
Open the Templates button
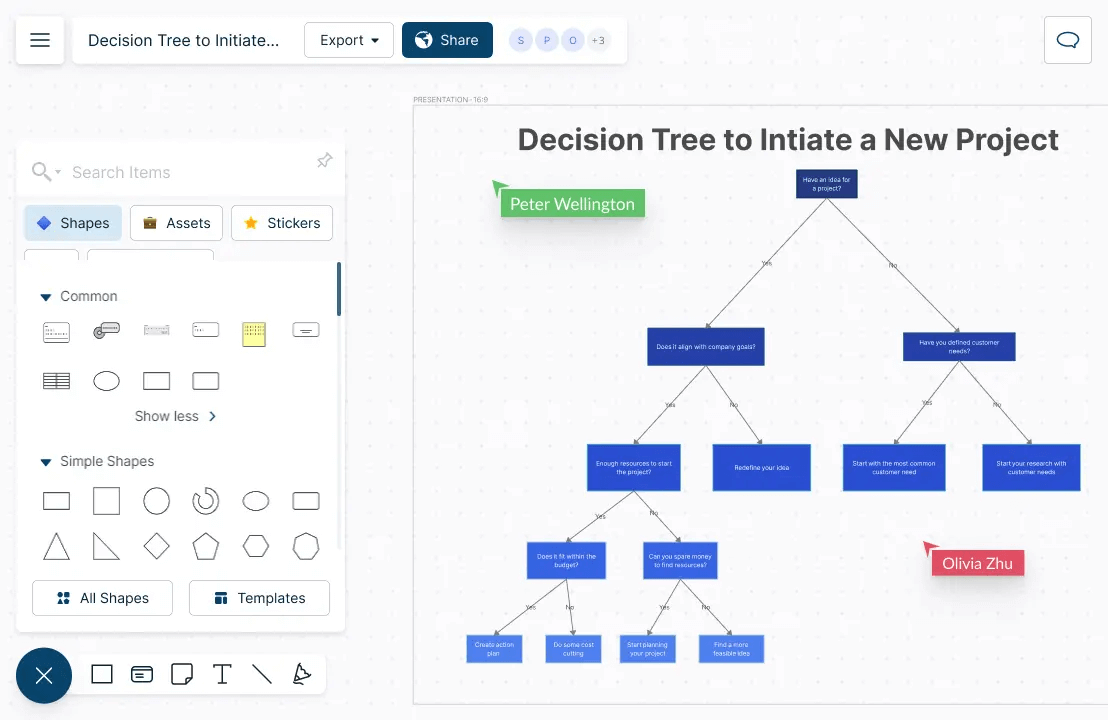(x=259, y=598)
